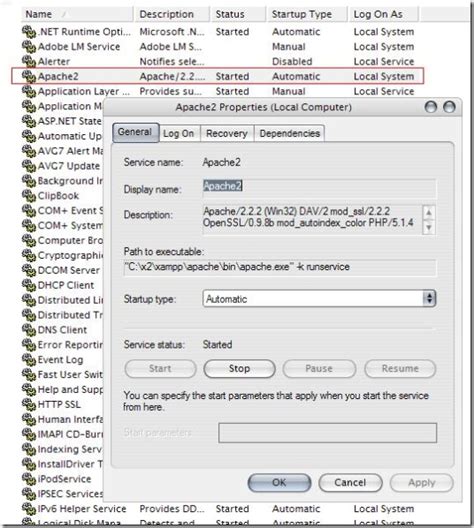Click the gear icon next to Adobe LM Service
This screenshot has width=474, height=528.
click(29, 47)
